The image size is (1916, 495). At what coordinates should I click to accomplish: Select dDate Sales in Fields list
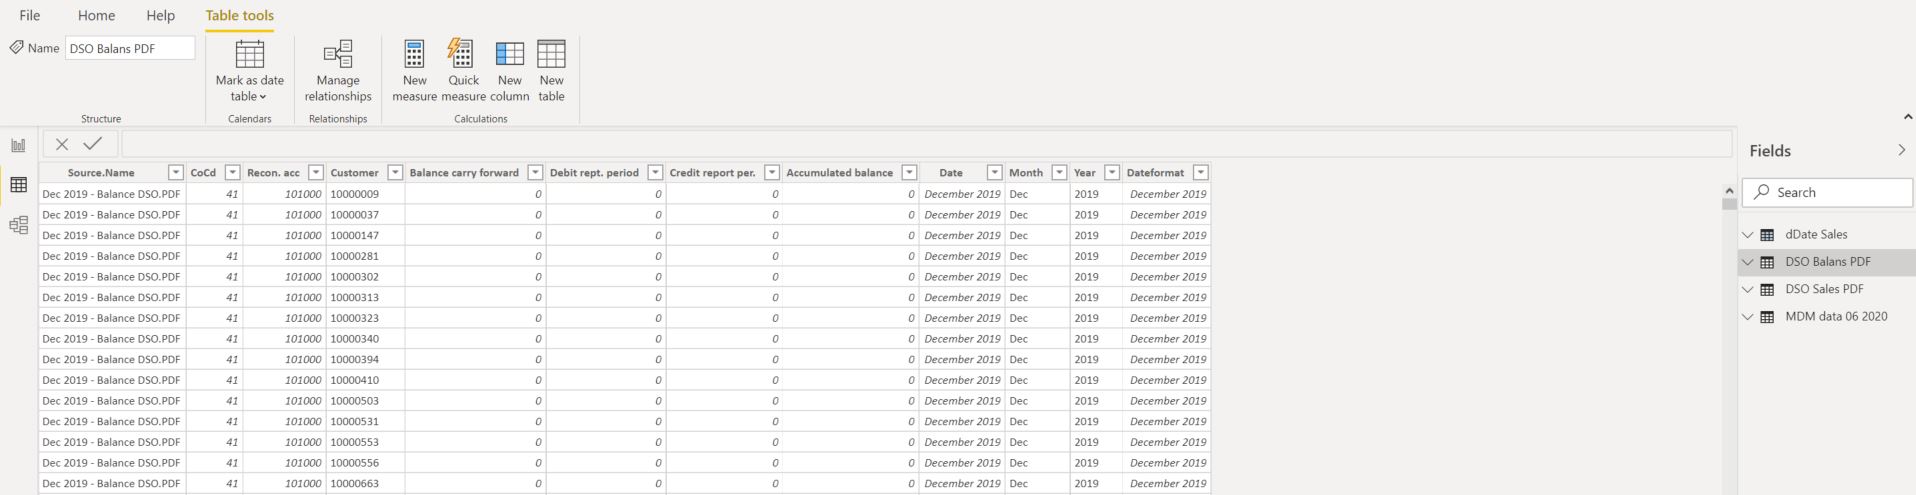click(x=1816, y=235)
